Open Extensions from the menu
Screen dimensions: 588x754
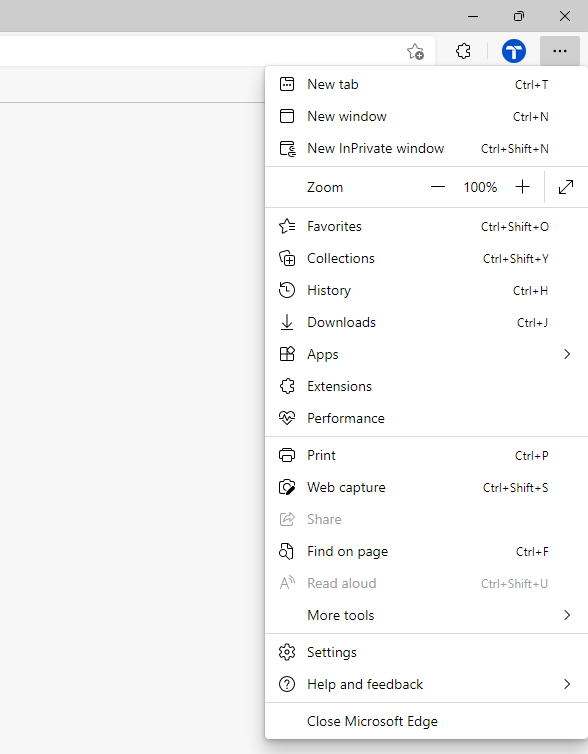click(x=426, y=386)
